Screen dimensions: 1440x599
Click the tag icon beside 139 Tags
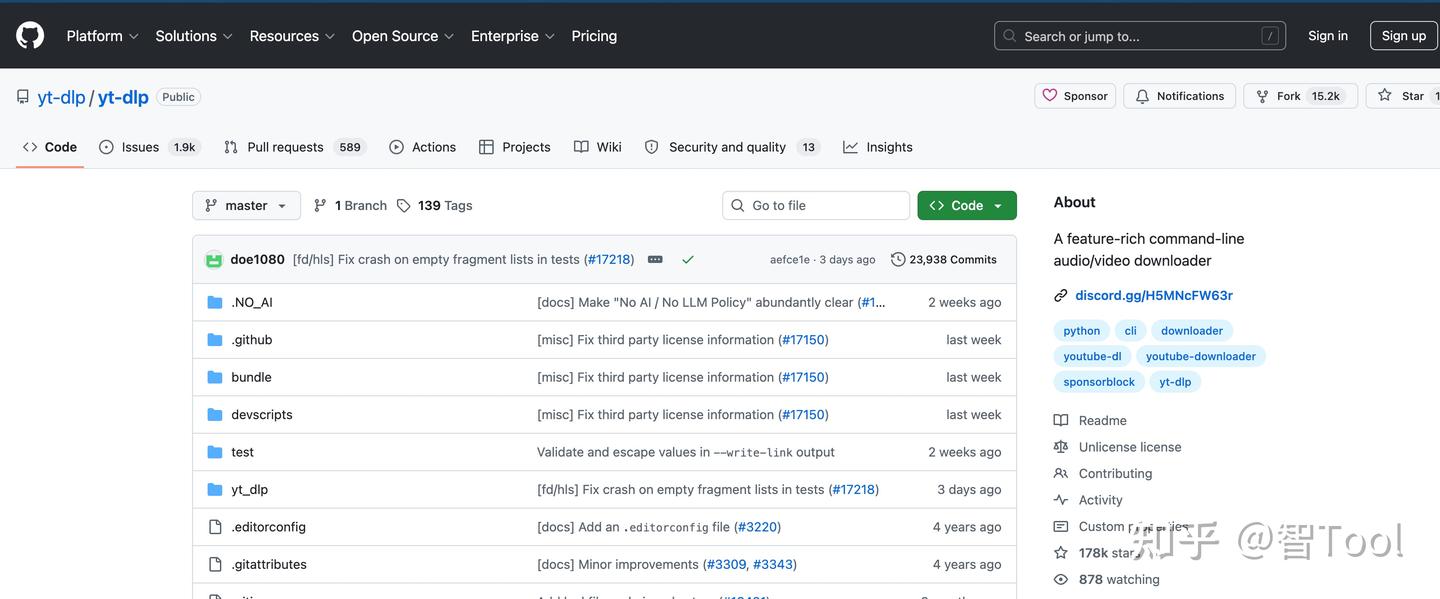pyautogui.click(x=404, y=205)
